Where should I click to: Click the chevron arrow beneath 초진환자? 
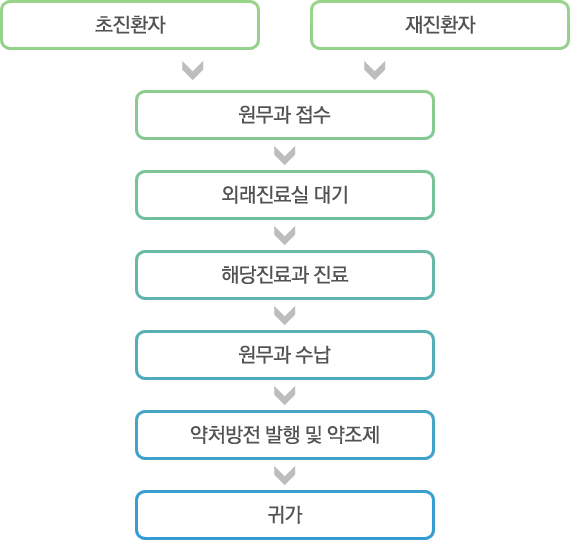point(192,71)
